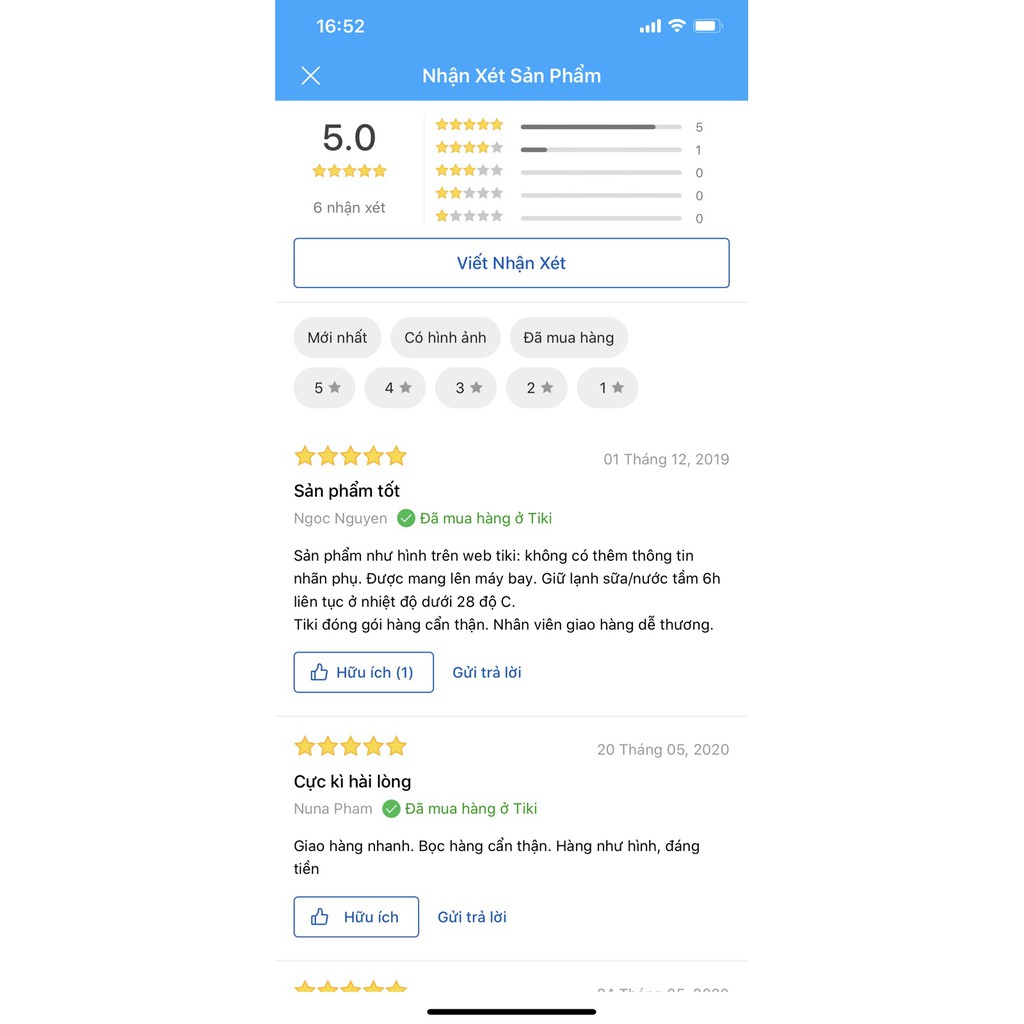Click the 4-star rating distribution bar
Screen dimensions: 1024x1024
(x=600, y=150)
